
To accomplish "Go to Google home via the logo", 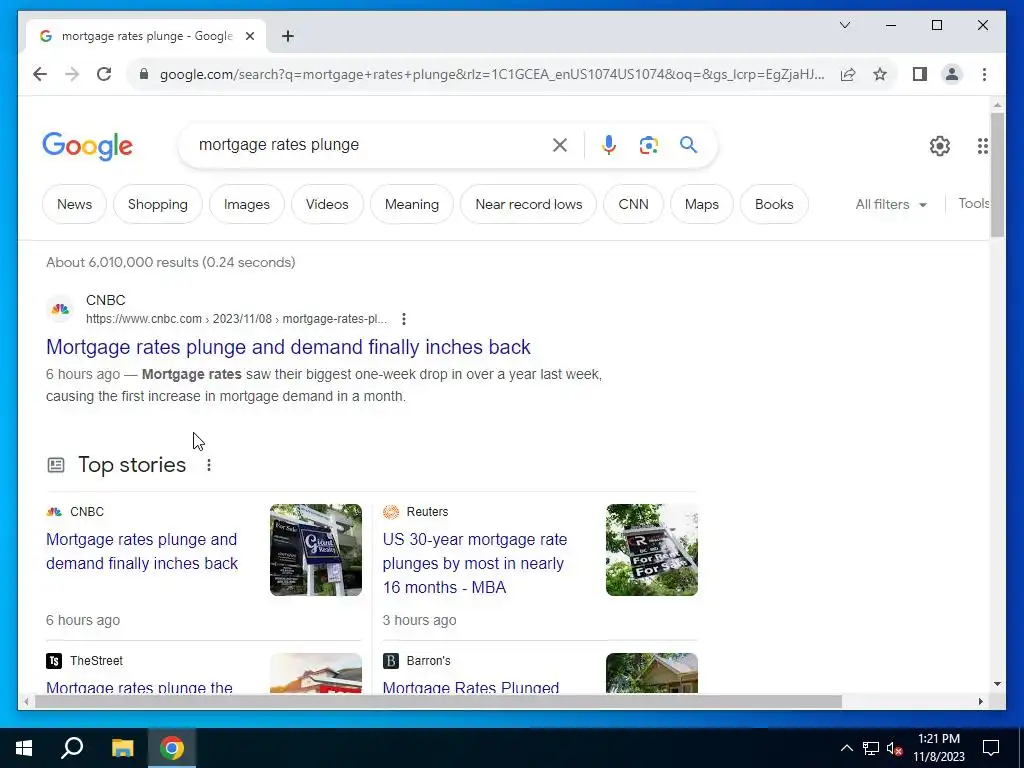I will [88, 146].
